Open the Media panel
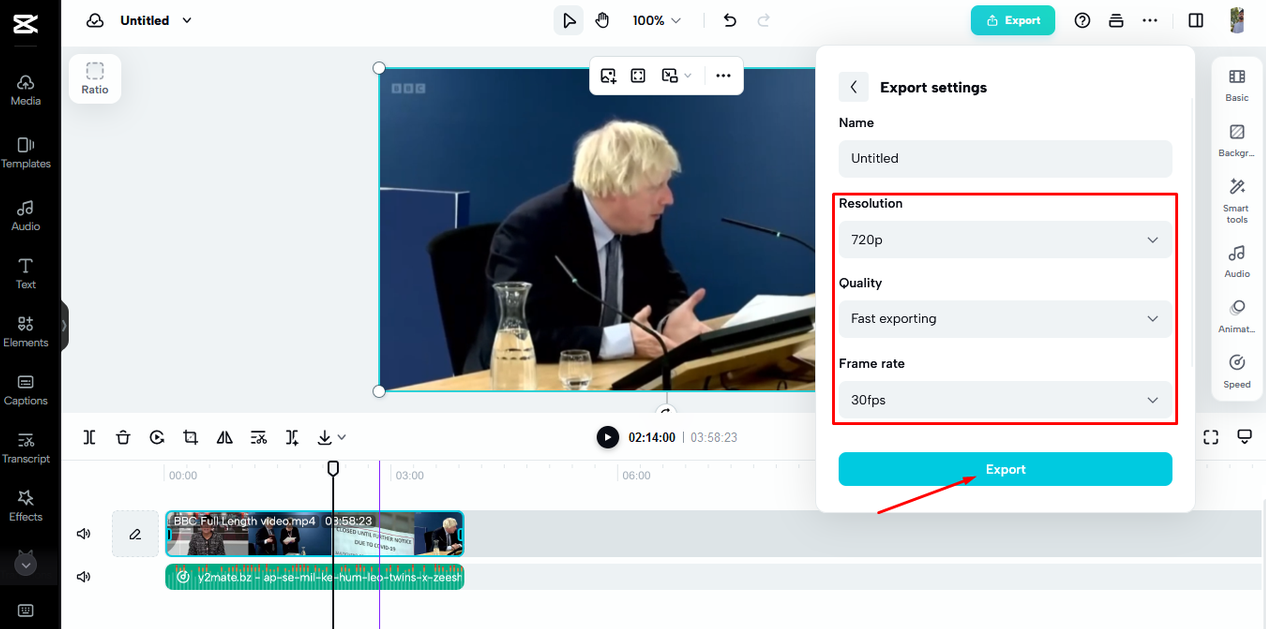Screen dimensions: 1266x629 (26, 89)
